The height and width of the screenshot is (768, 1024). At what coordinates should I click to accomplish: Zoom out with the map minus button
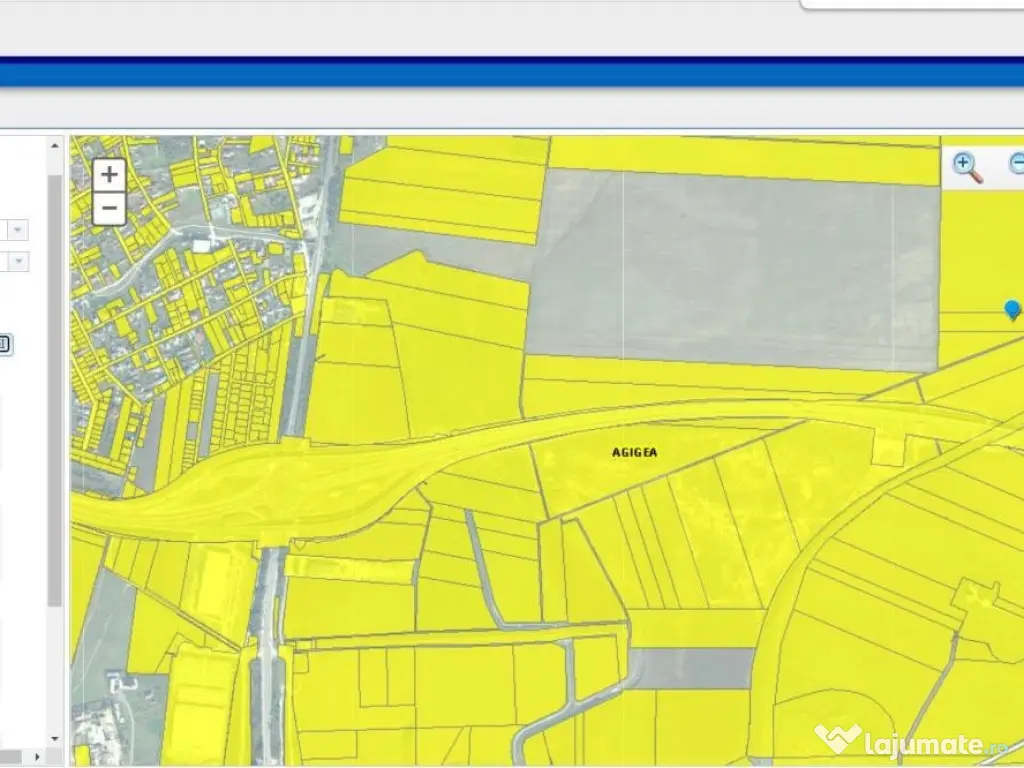[x=109, y=210]
